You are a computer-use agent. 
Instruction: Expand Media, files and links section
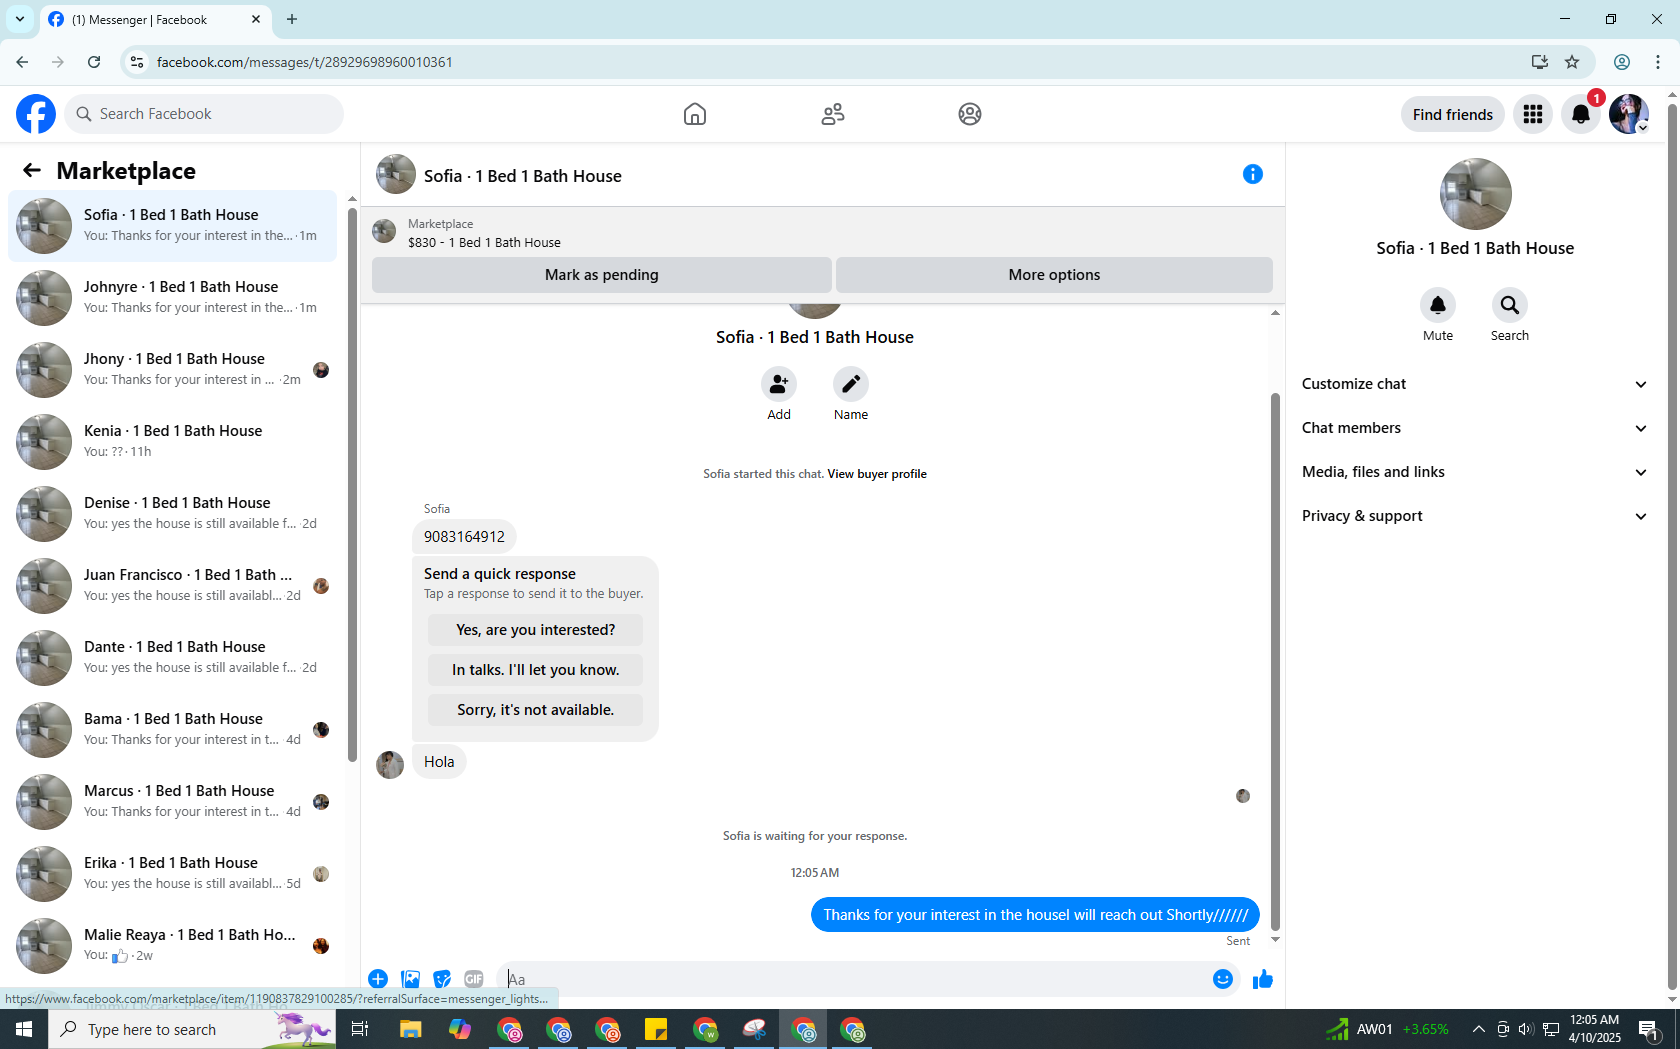point(1475,472)
